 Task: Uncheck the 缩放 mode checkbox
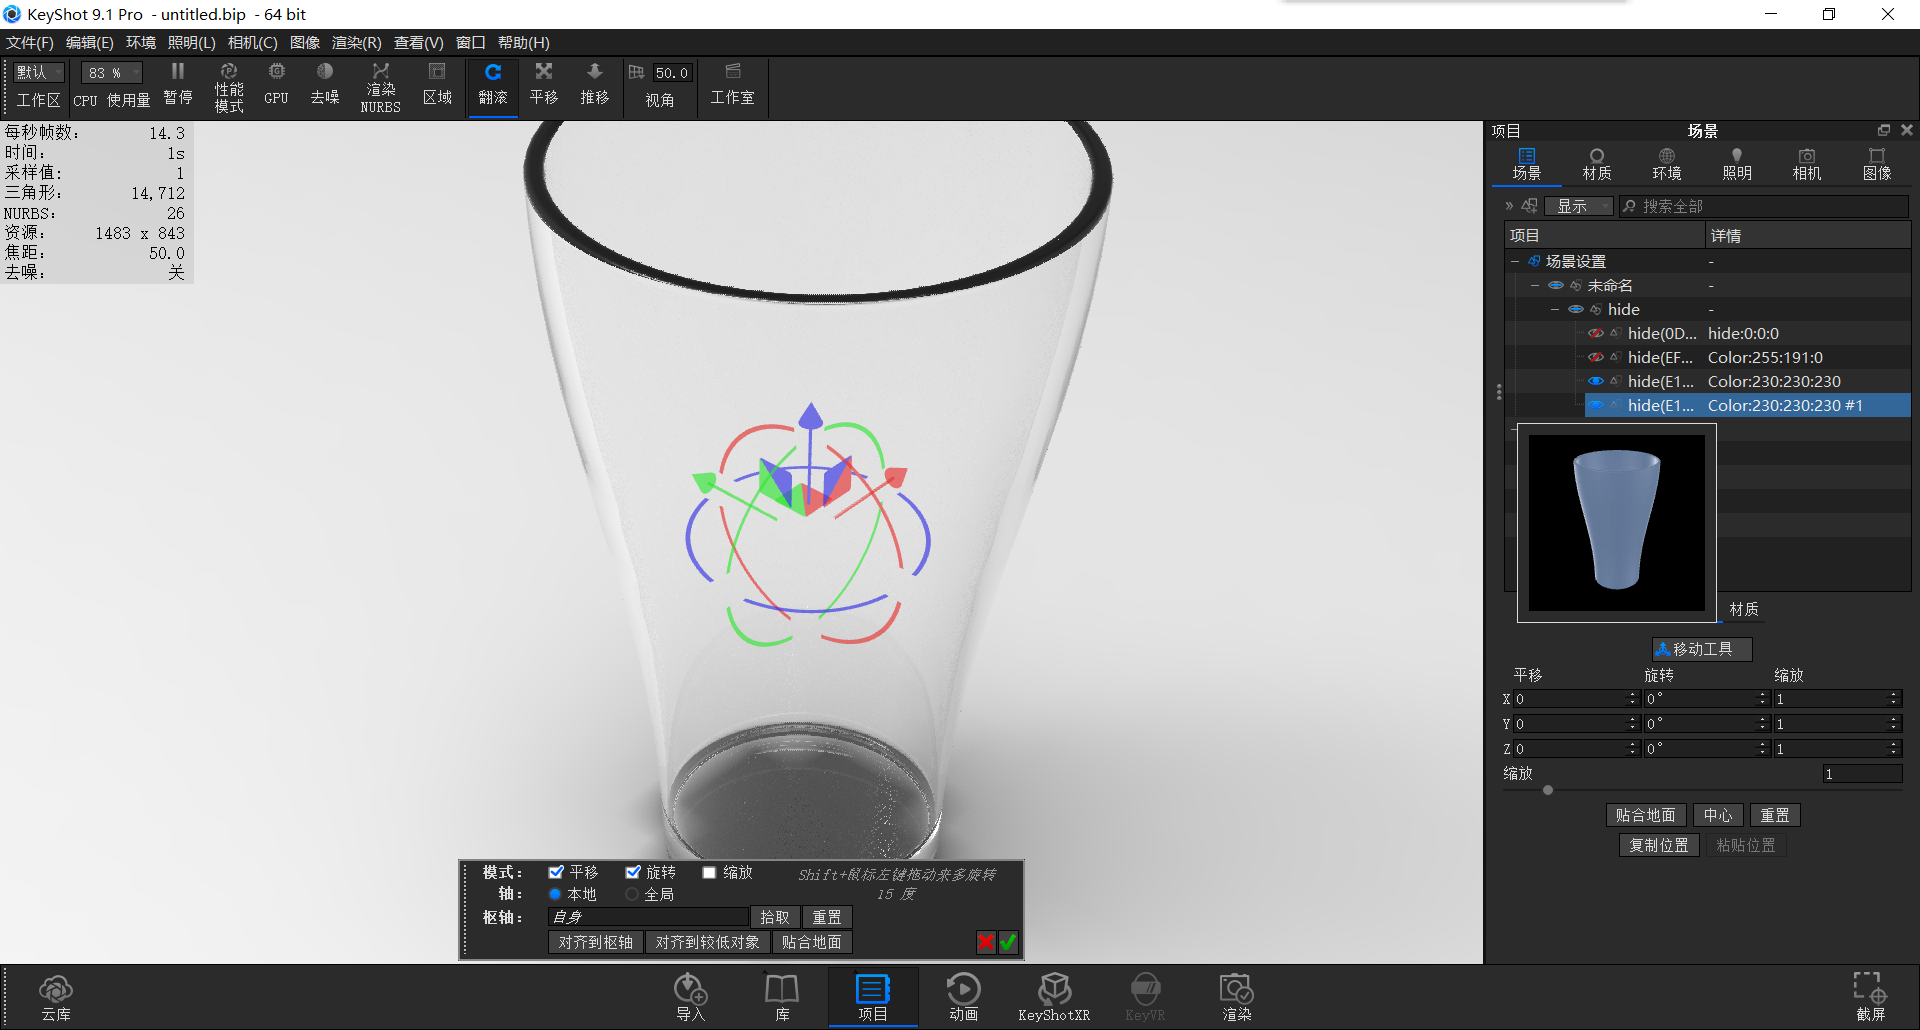(x=708, y=871)
